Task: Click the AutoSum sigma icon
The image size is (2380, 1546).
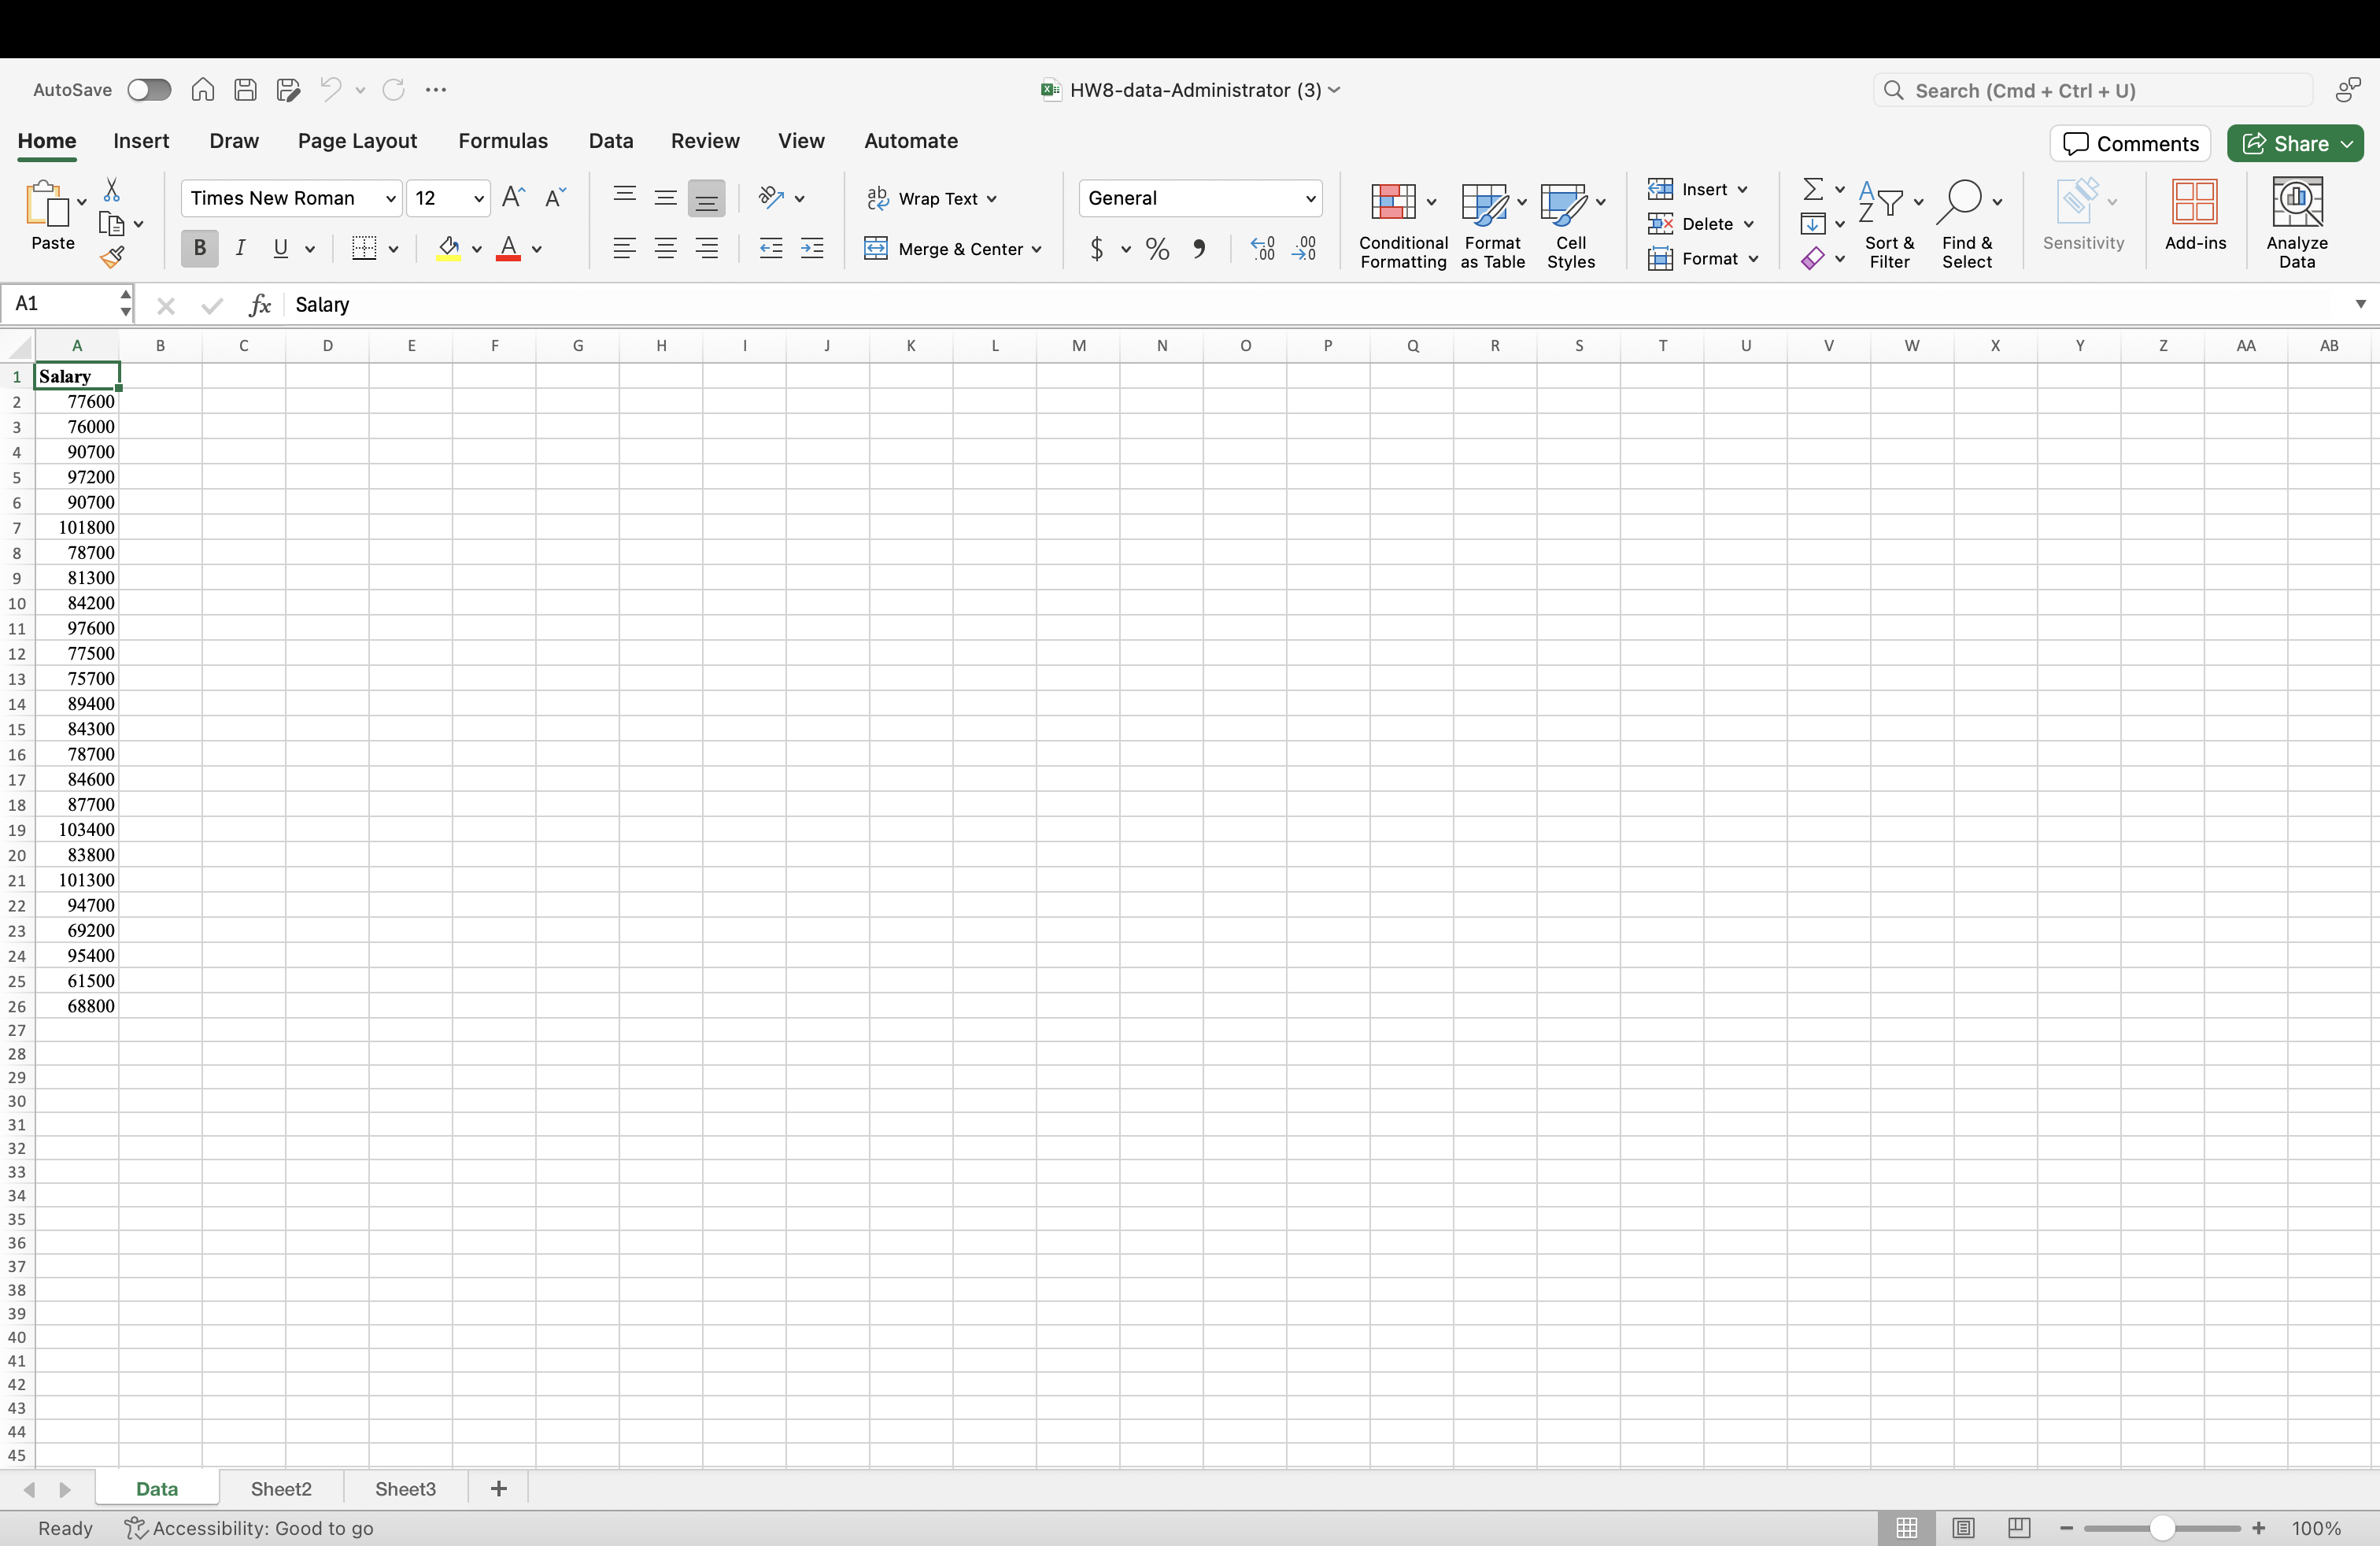Action: tap(1812, 189)
